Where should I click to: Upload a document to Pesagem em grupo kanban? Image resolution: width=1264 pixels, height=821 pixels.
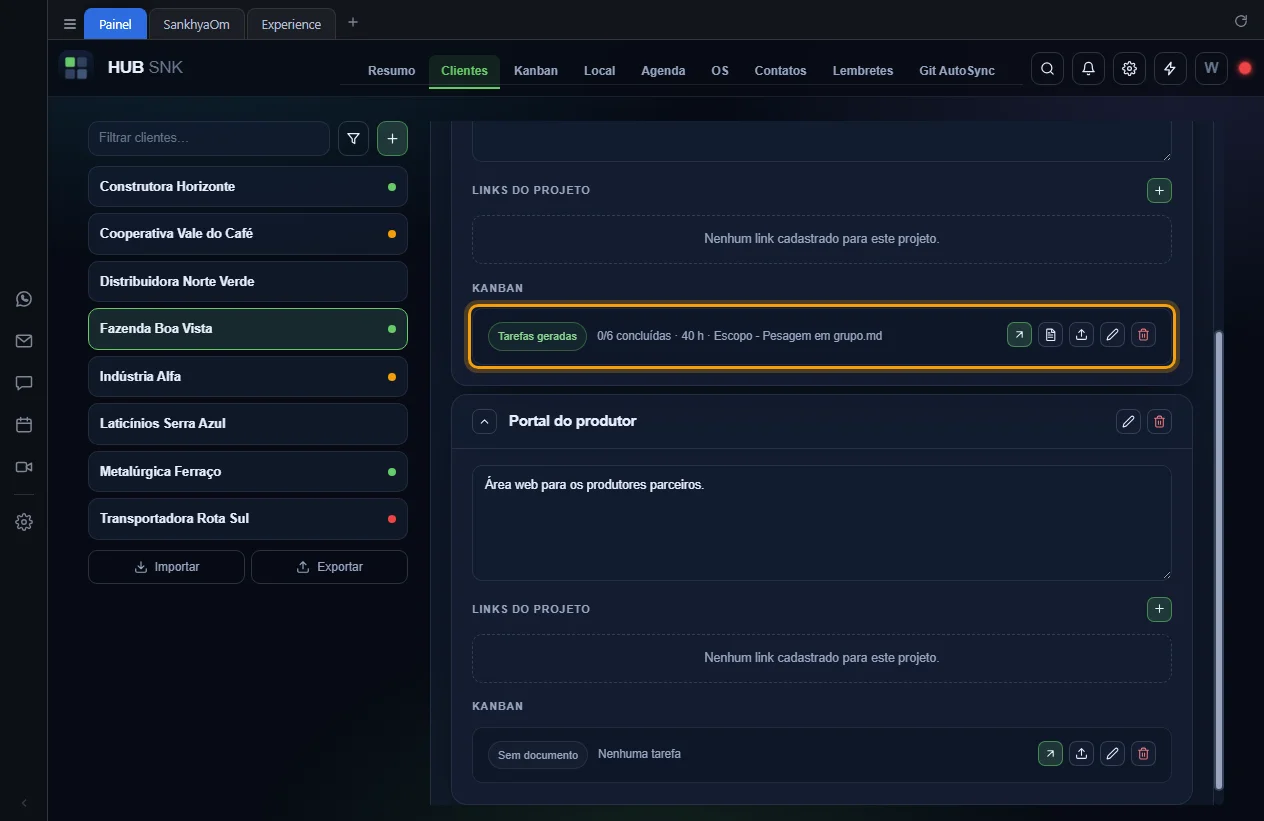1081,335
